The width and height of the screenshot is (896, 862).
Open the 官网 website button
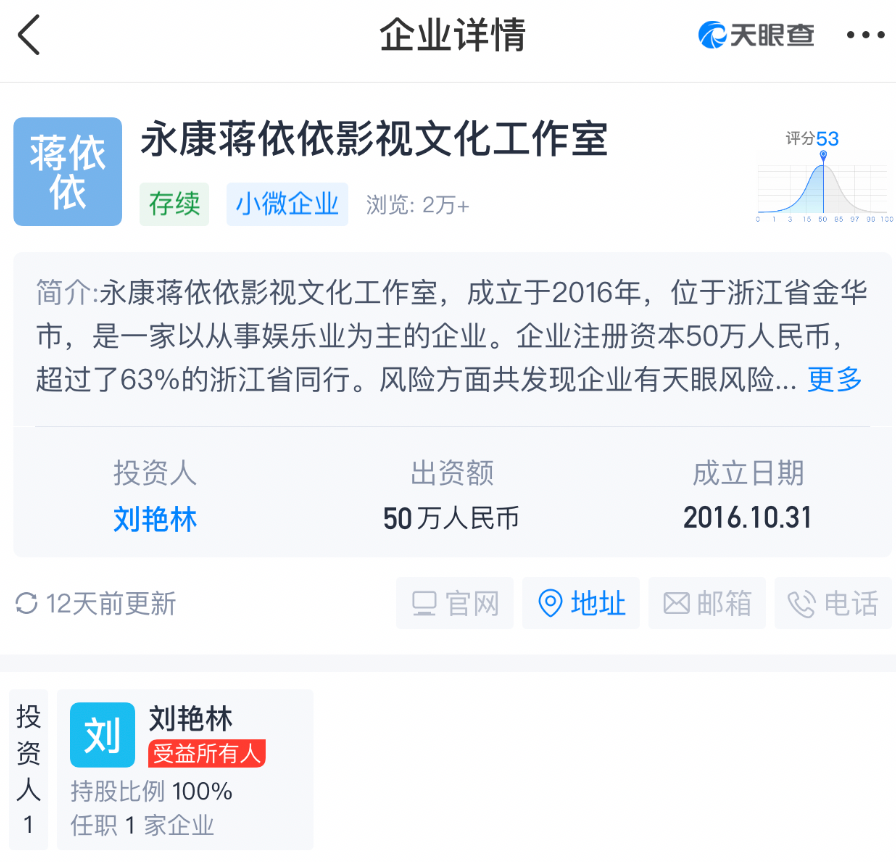point(455,603)
